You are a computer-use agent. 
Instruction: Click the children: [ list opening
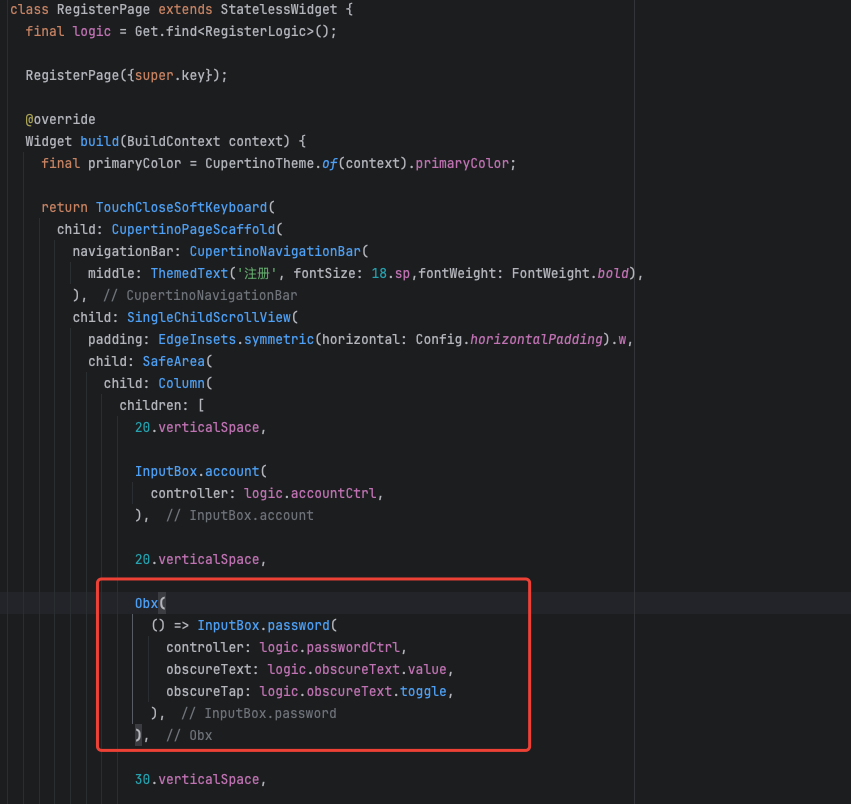click(x=162, y=406)
